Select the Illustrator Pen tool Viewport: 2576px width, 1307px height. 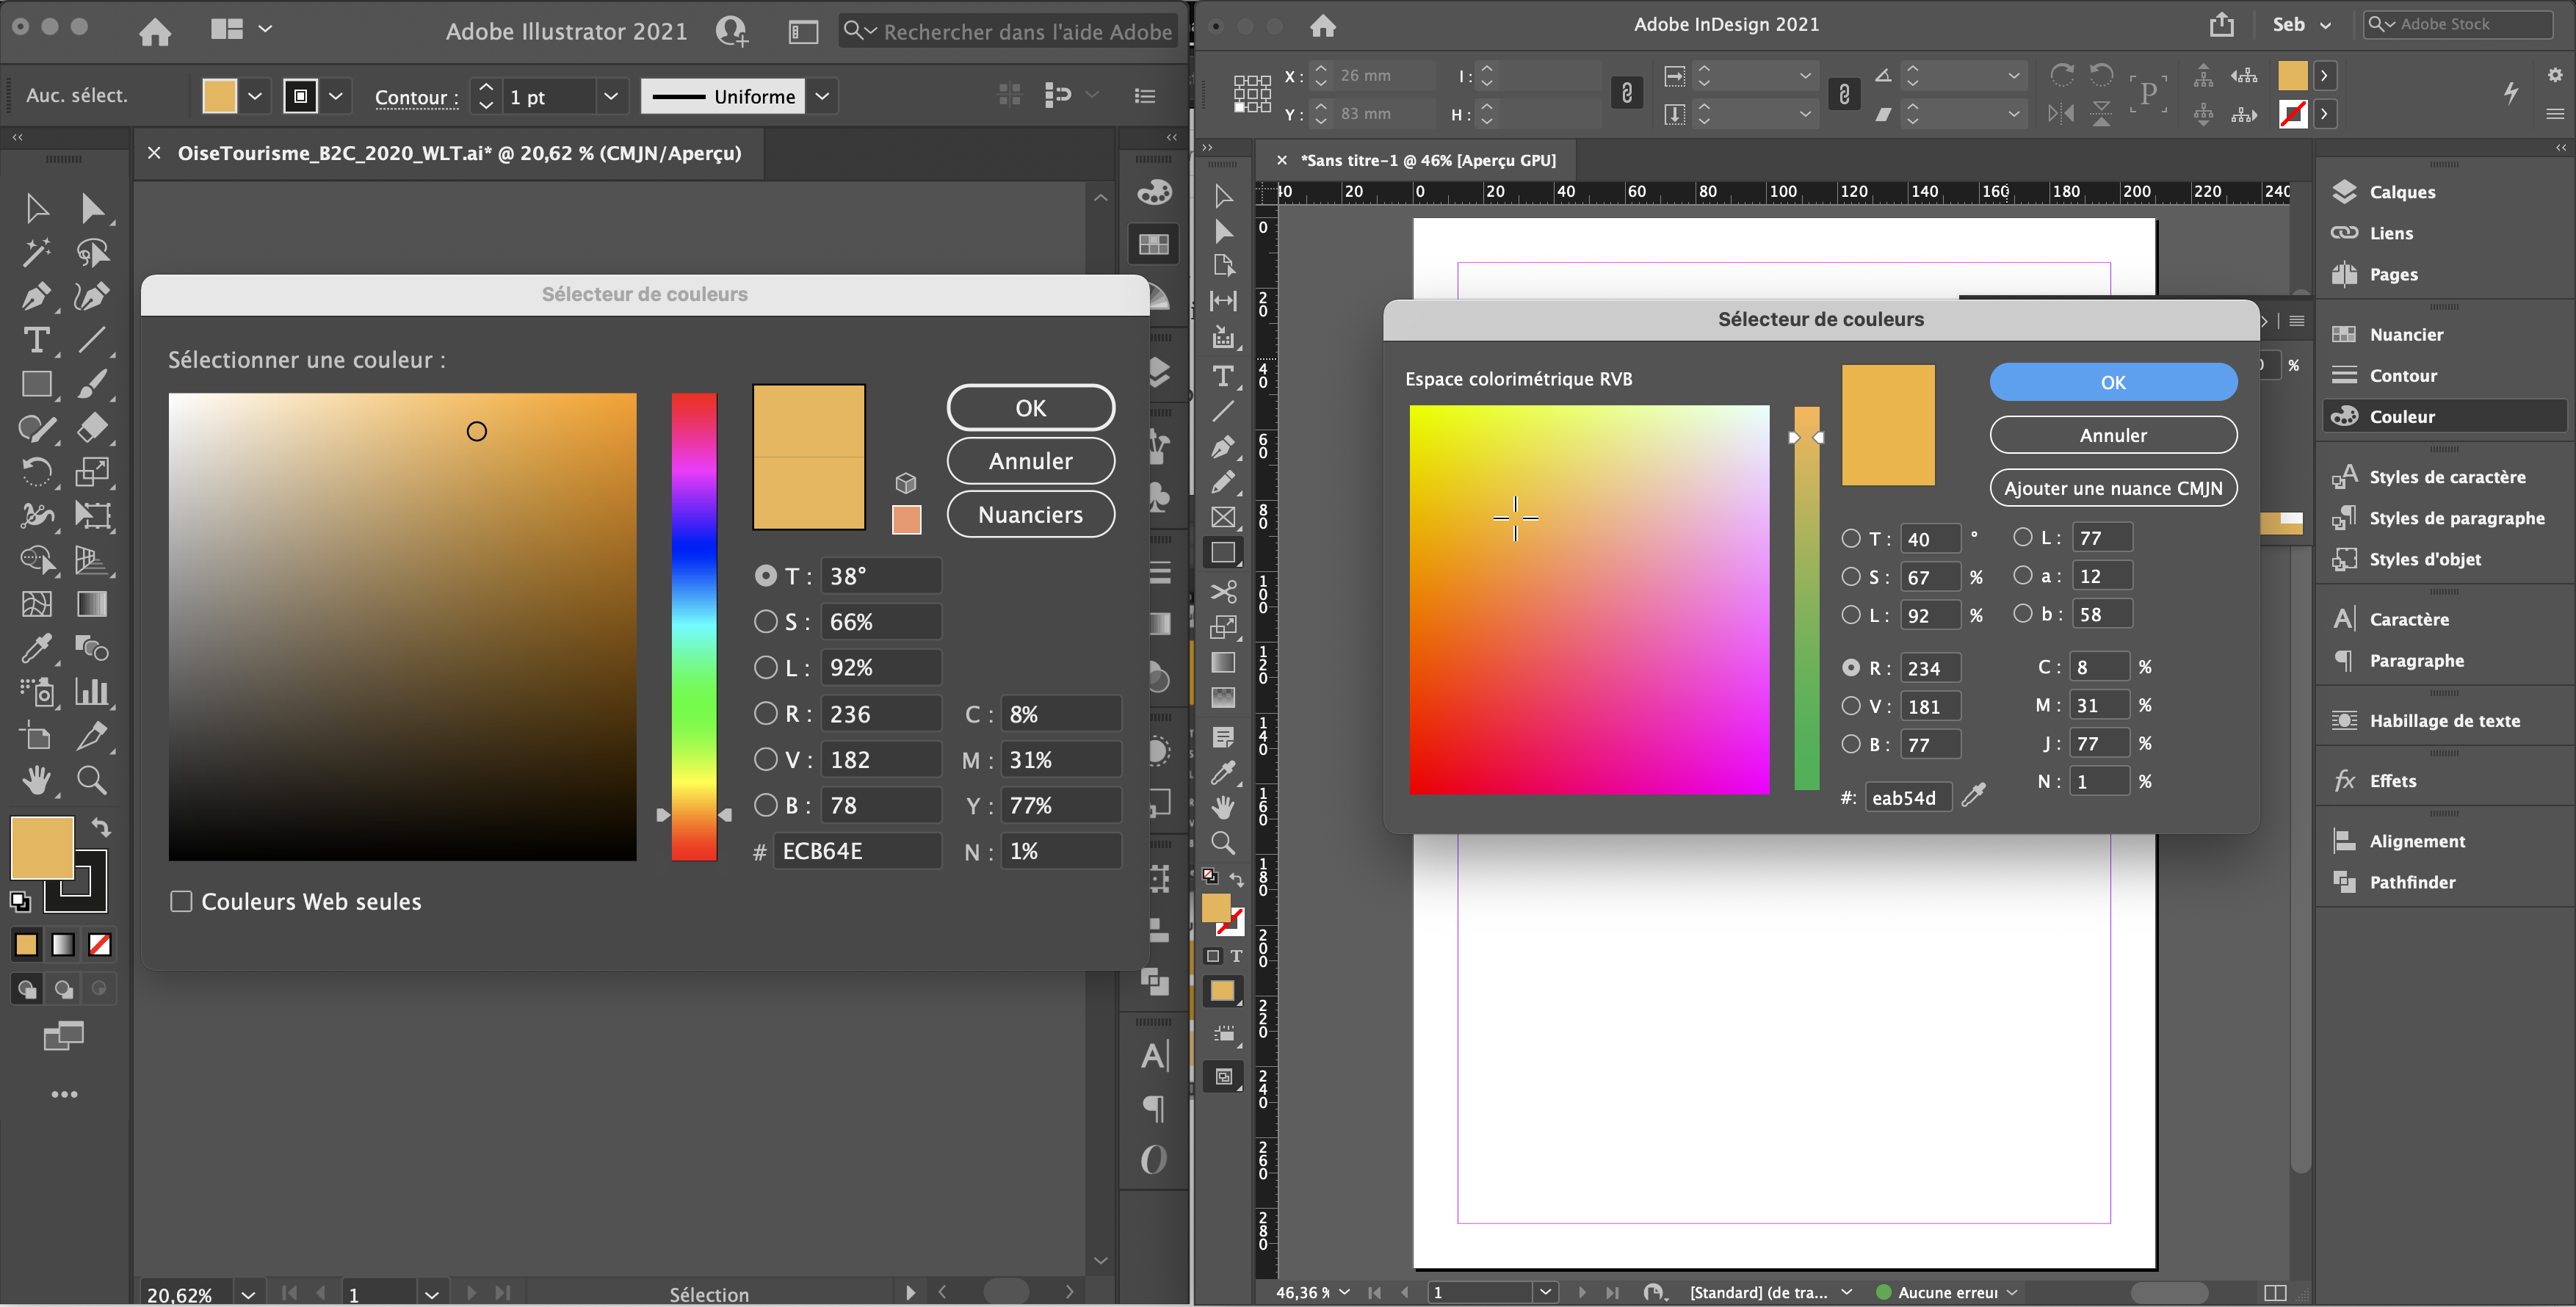36,296
